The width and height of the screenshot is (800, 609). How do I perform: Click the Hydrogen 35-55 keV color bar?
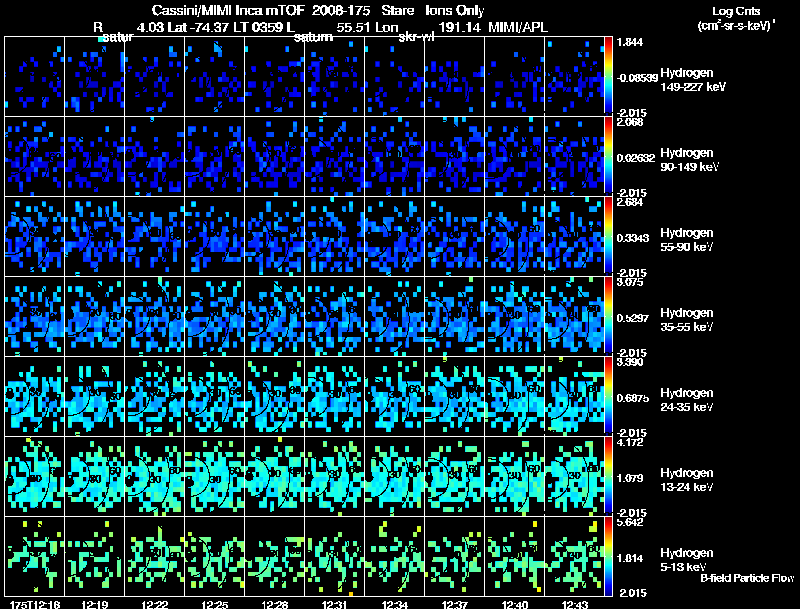point(609,317)
